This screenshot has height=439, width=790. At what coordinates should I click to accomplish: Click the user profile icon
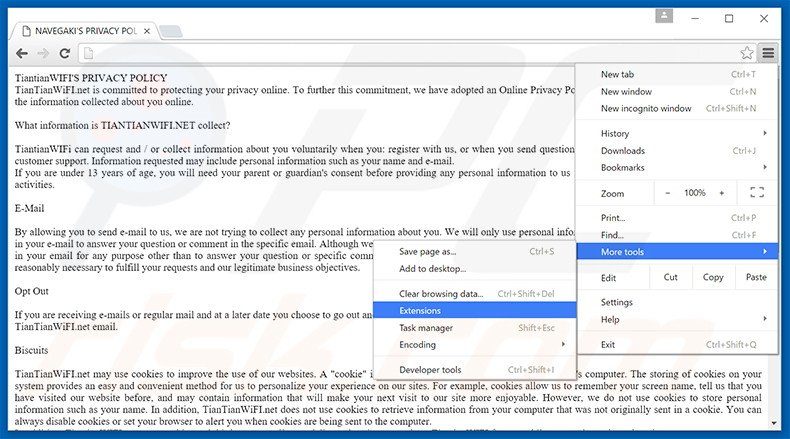(x=664, y=16)
